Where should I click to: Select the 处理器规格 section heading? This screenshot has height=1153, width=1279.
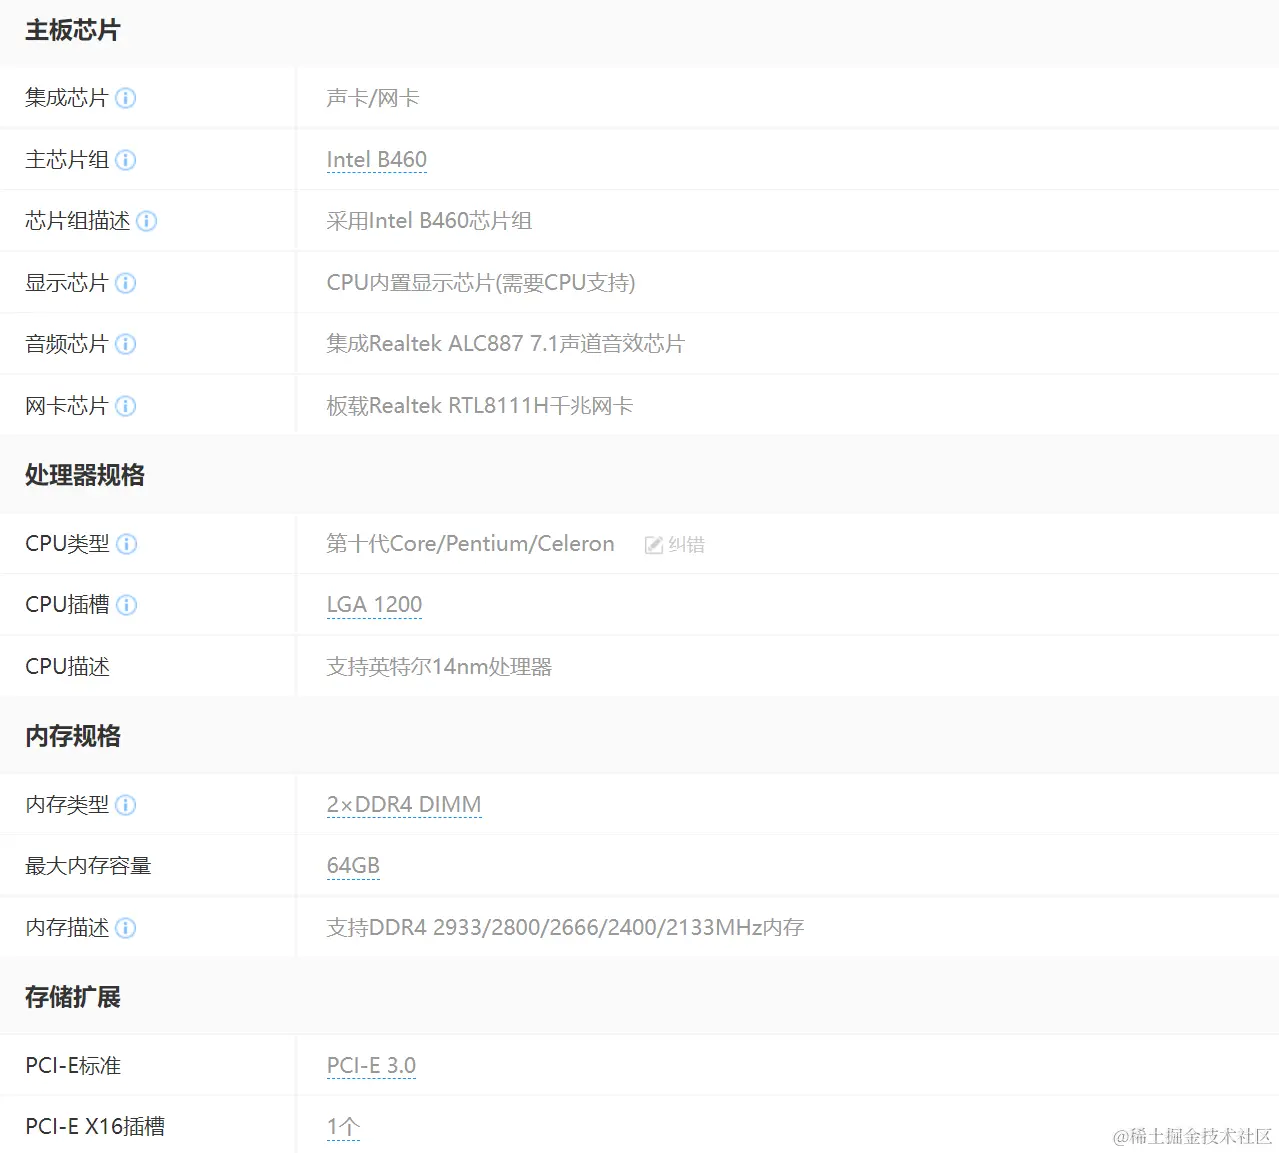tap(85, 475)
